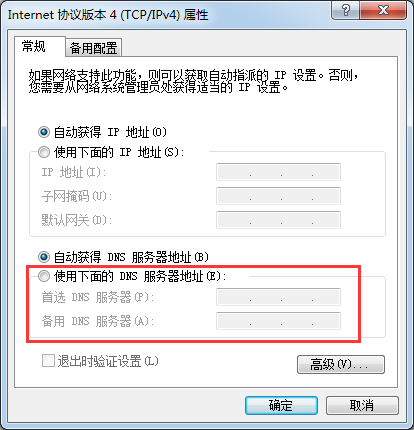
Task: Click the 使用下面的 DNS 服务器地址 label text
Action: click(x=140, y=276)
